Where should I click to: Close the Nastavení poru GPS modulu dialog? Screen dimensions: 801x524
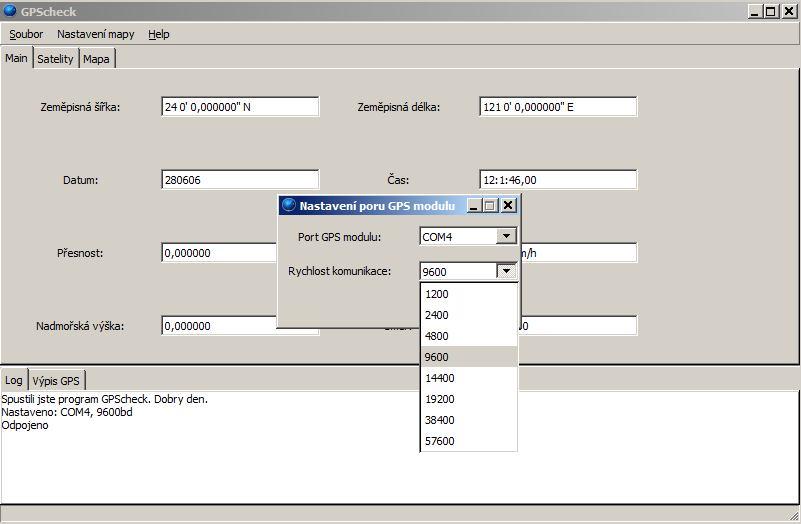tap(508, 205)
